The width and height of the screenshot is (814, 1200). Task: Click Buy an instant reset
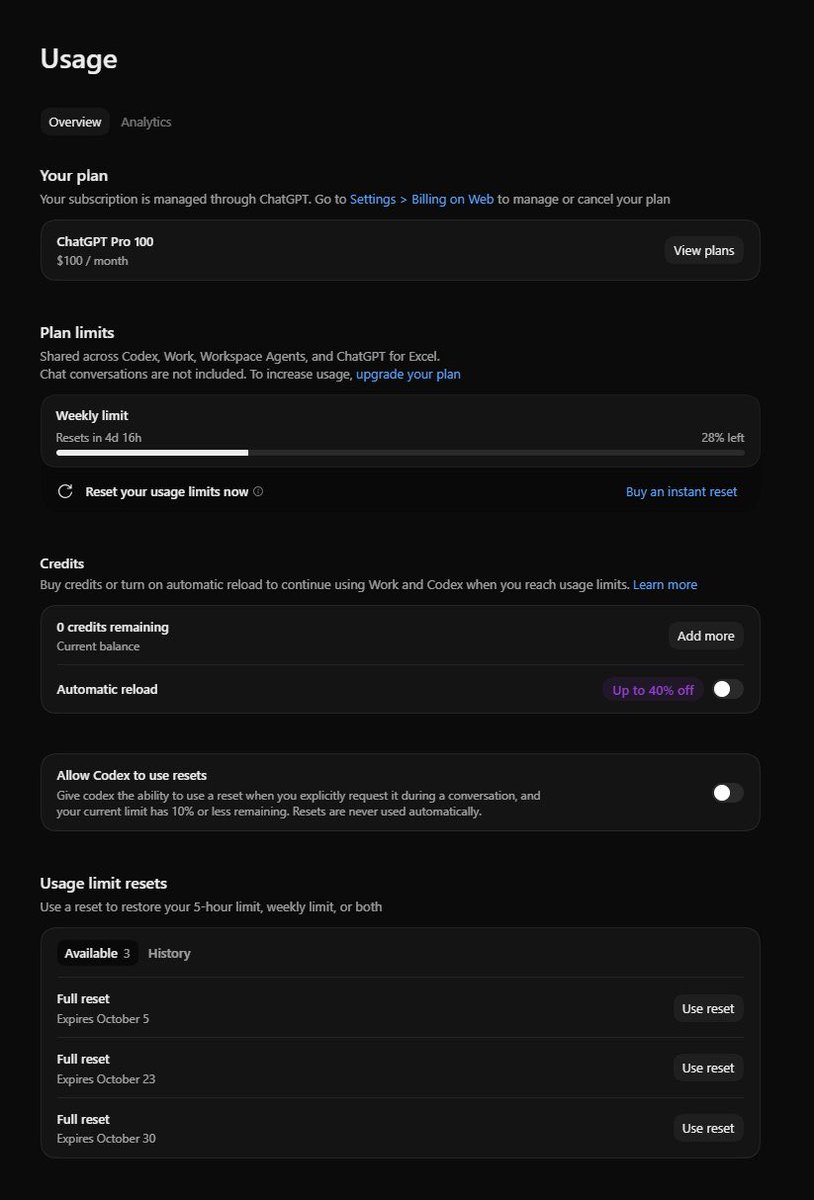[681, 492]
